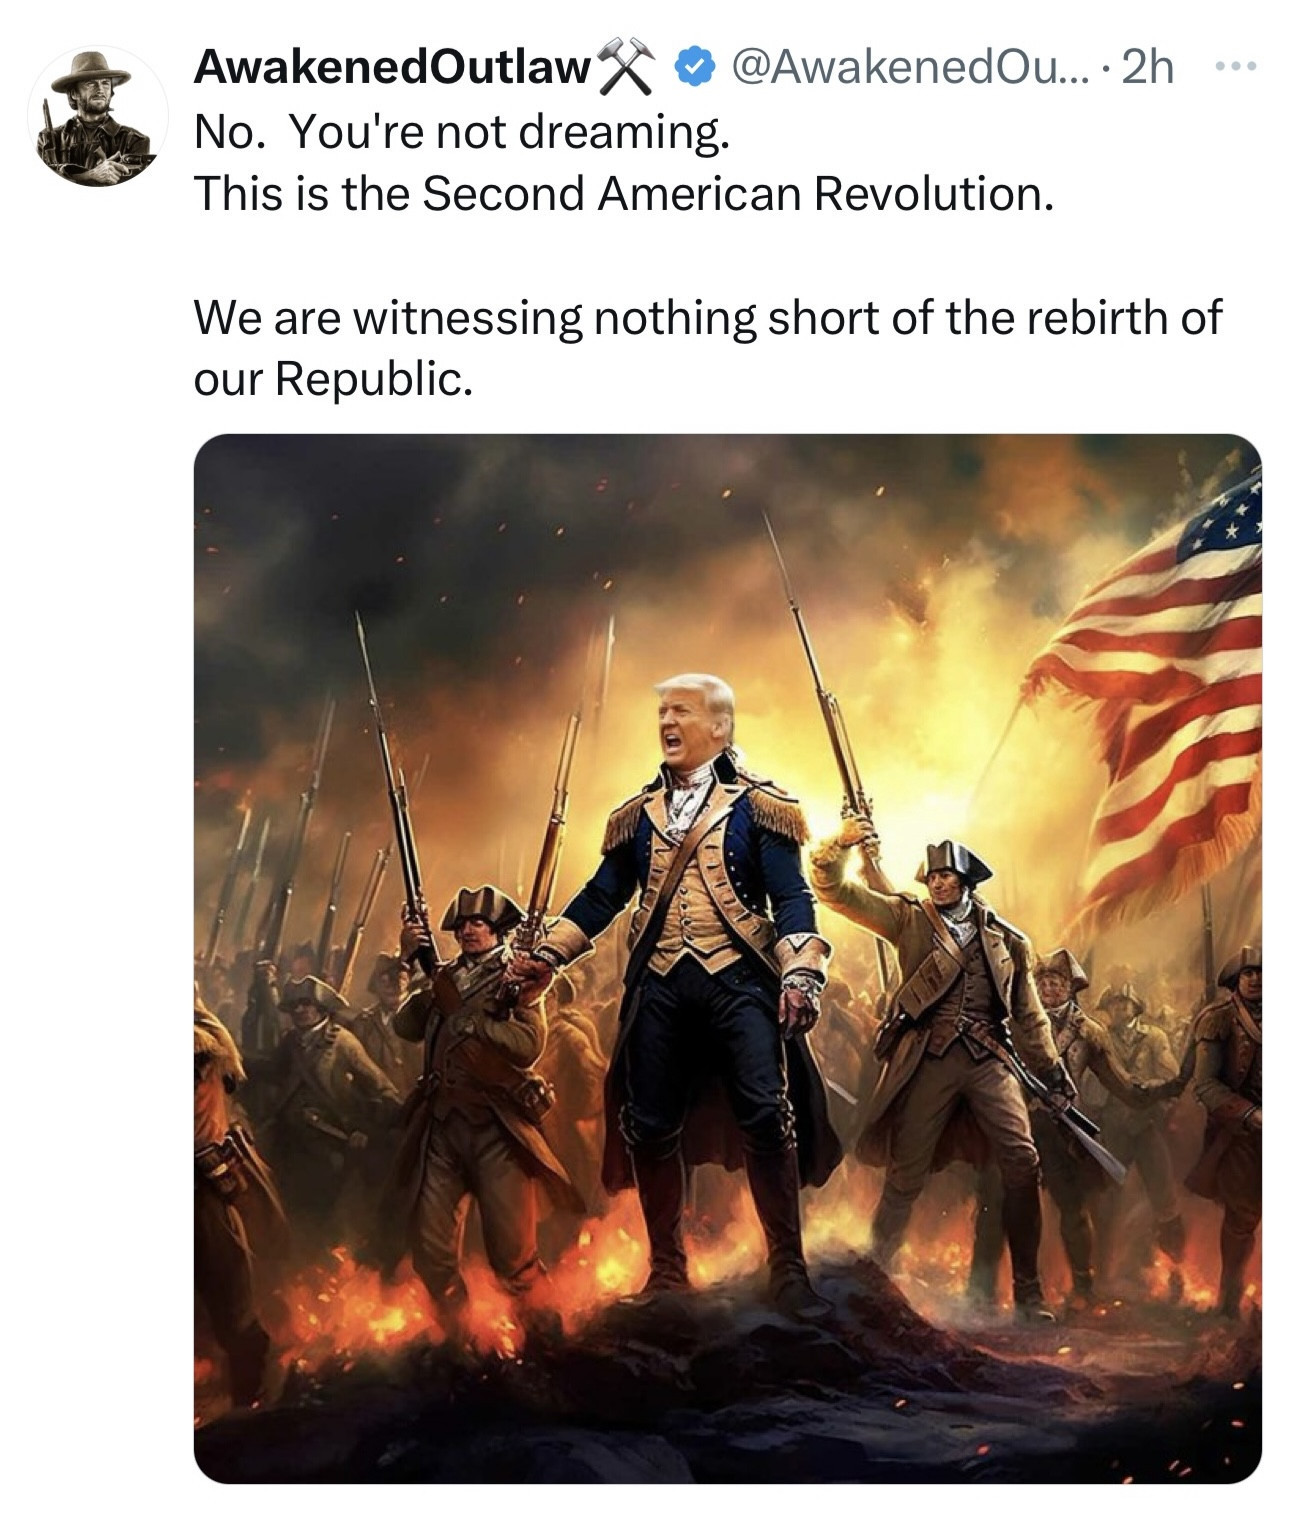The height and width of the screenshot is (1513, 1290).
Task: Open the cowboy profile avatar
Action: pyautogui.click(x=97, y=116)
